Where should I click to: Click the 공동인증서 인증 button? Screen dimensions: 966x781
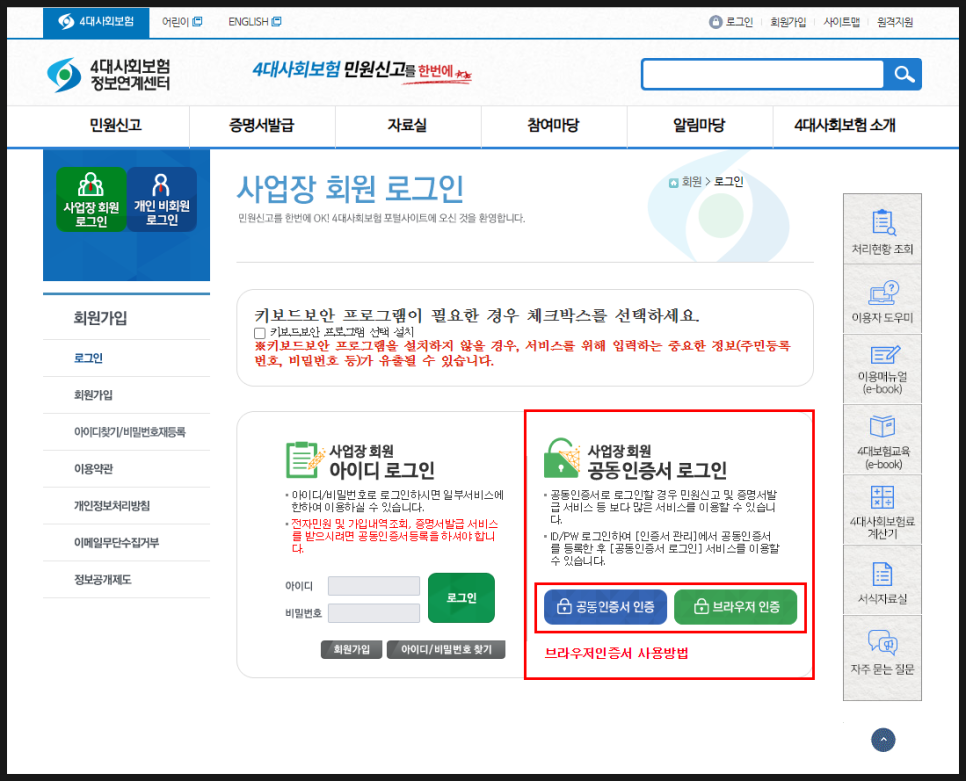(x=605, y=607)
